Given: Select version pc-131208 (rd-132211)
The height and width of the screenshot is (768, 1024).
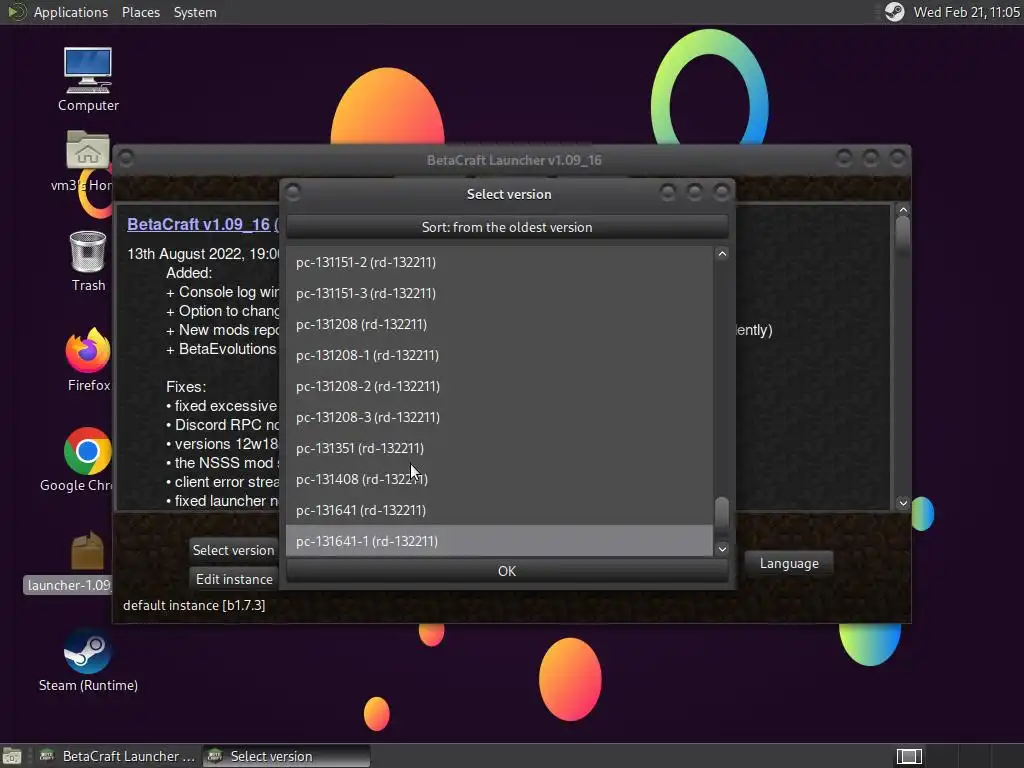Looking at the screenshot, I should click(500, 324).
